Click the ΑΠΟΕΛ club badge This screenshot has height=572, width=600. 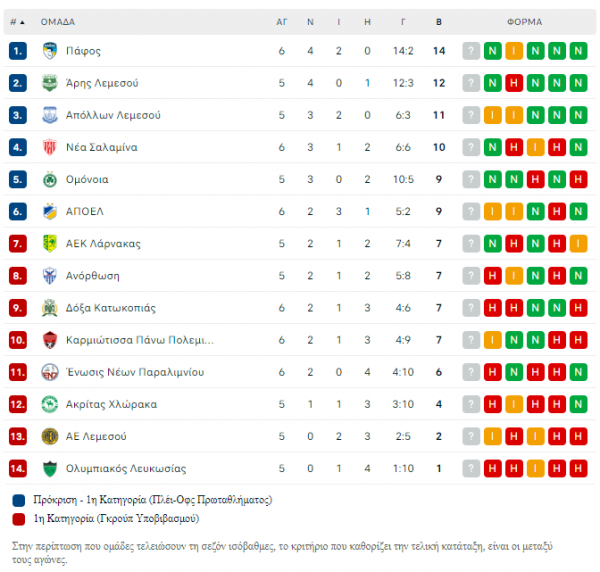point(50,212)
